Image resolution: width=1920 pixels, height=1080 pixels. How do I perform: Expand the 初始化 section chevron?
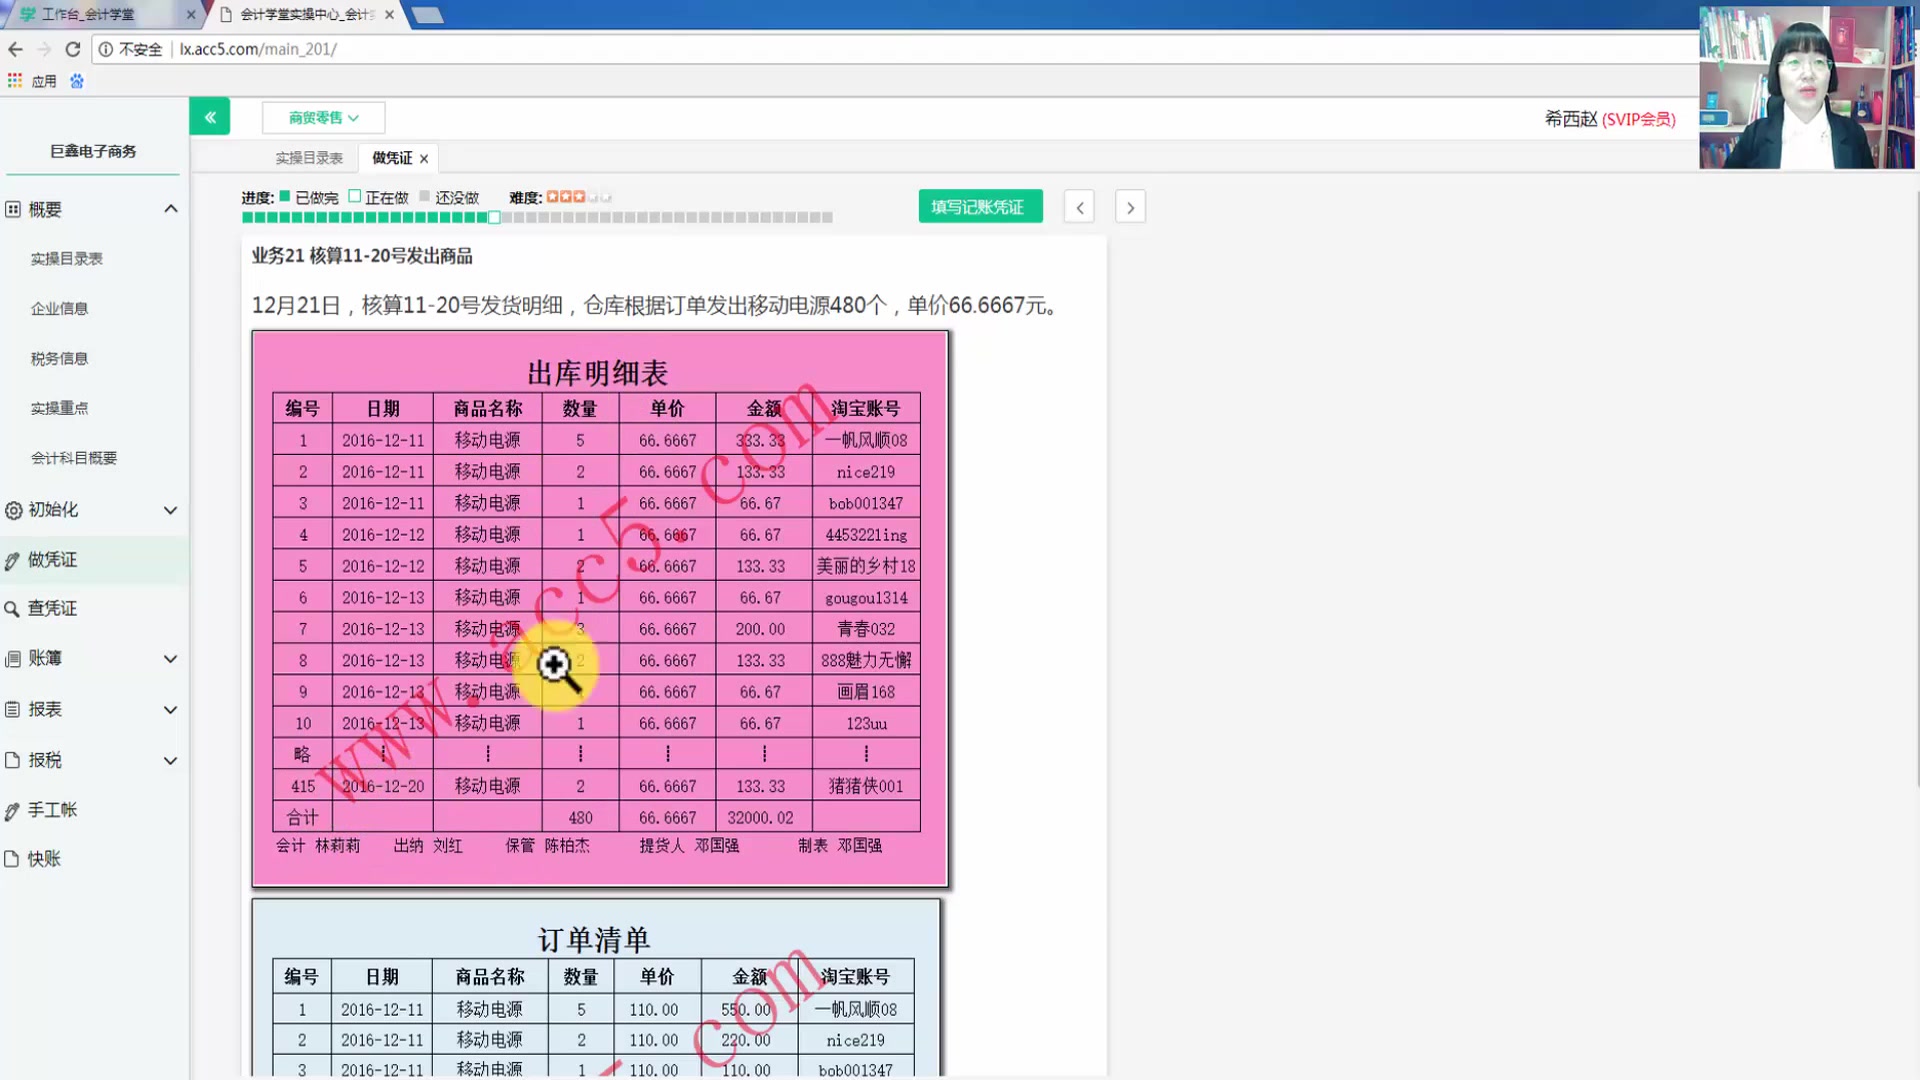(171, 510)
